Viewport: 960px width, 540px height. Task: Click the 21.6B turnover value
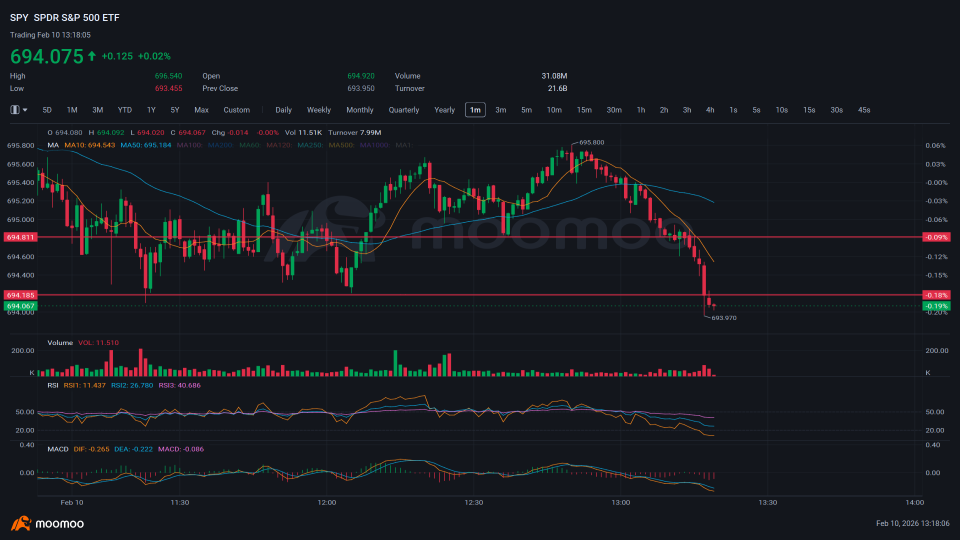pos(557,89)
